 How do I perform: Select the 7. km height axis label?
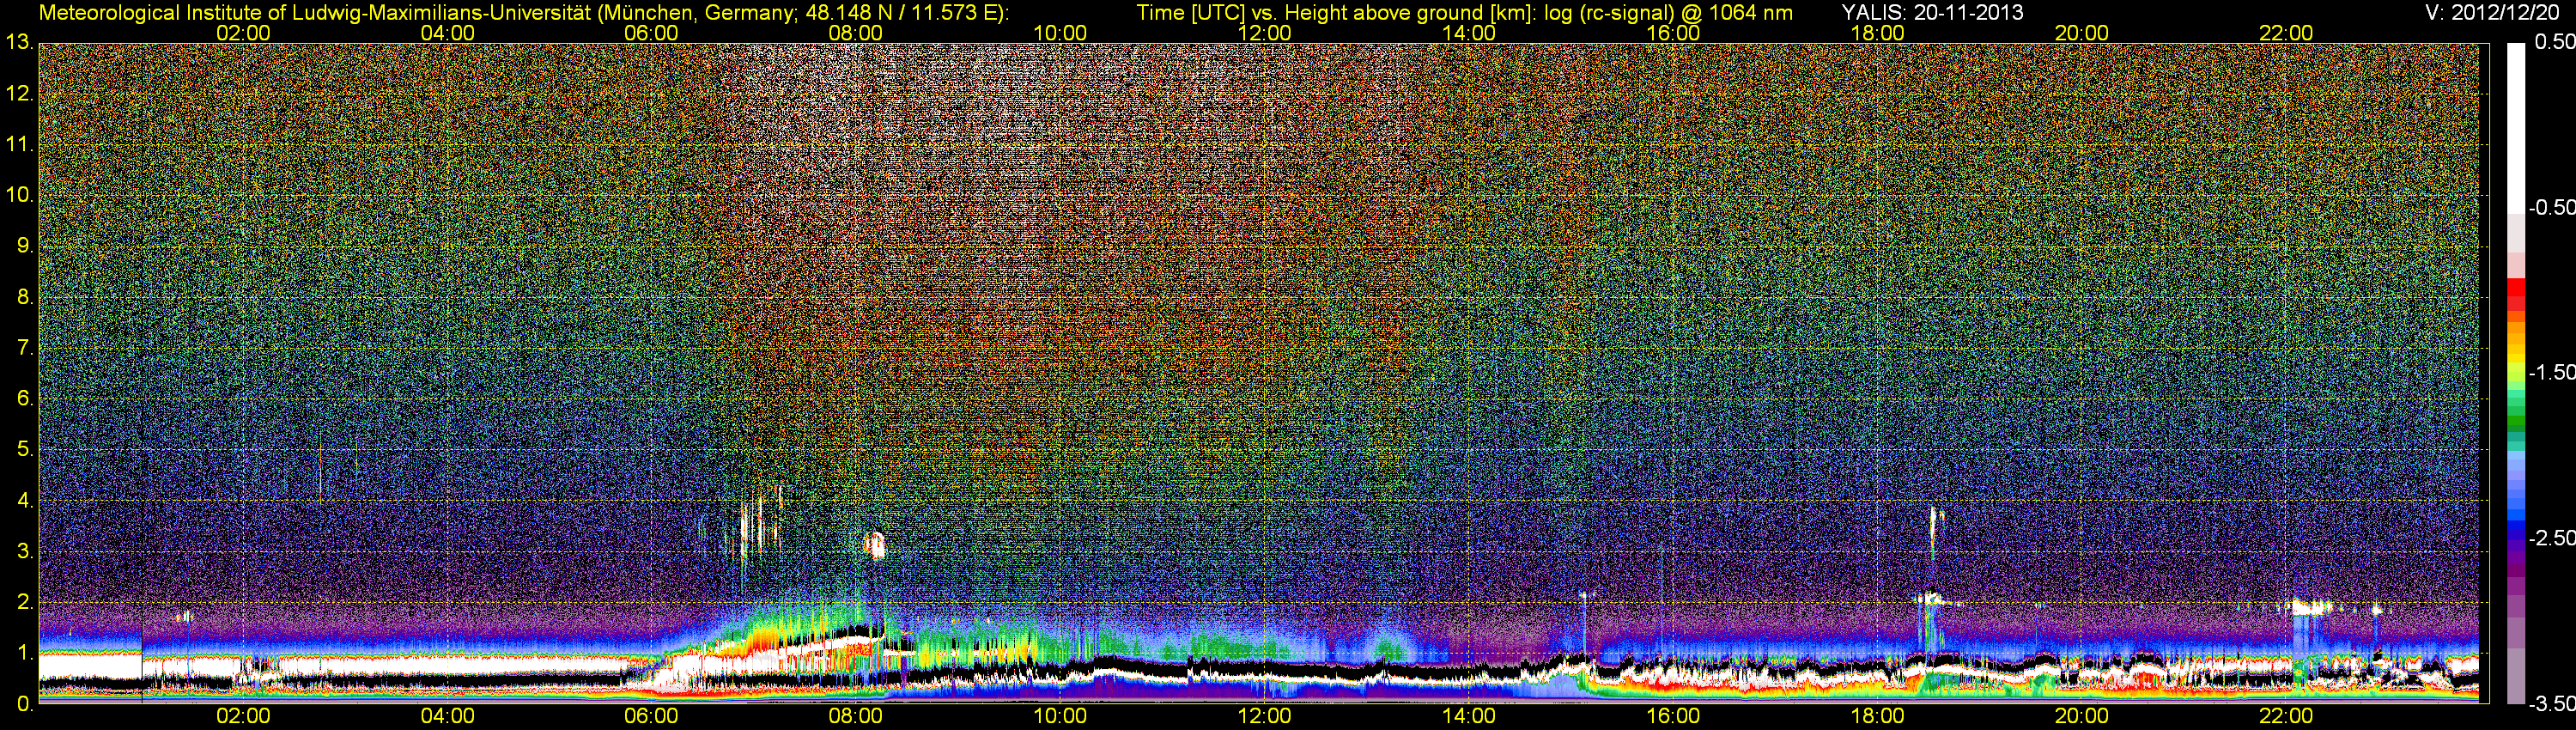[x=24, y=347]
